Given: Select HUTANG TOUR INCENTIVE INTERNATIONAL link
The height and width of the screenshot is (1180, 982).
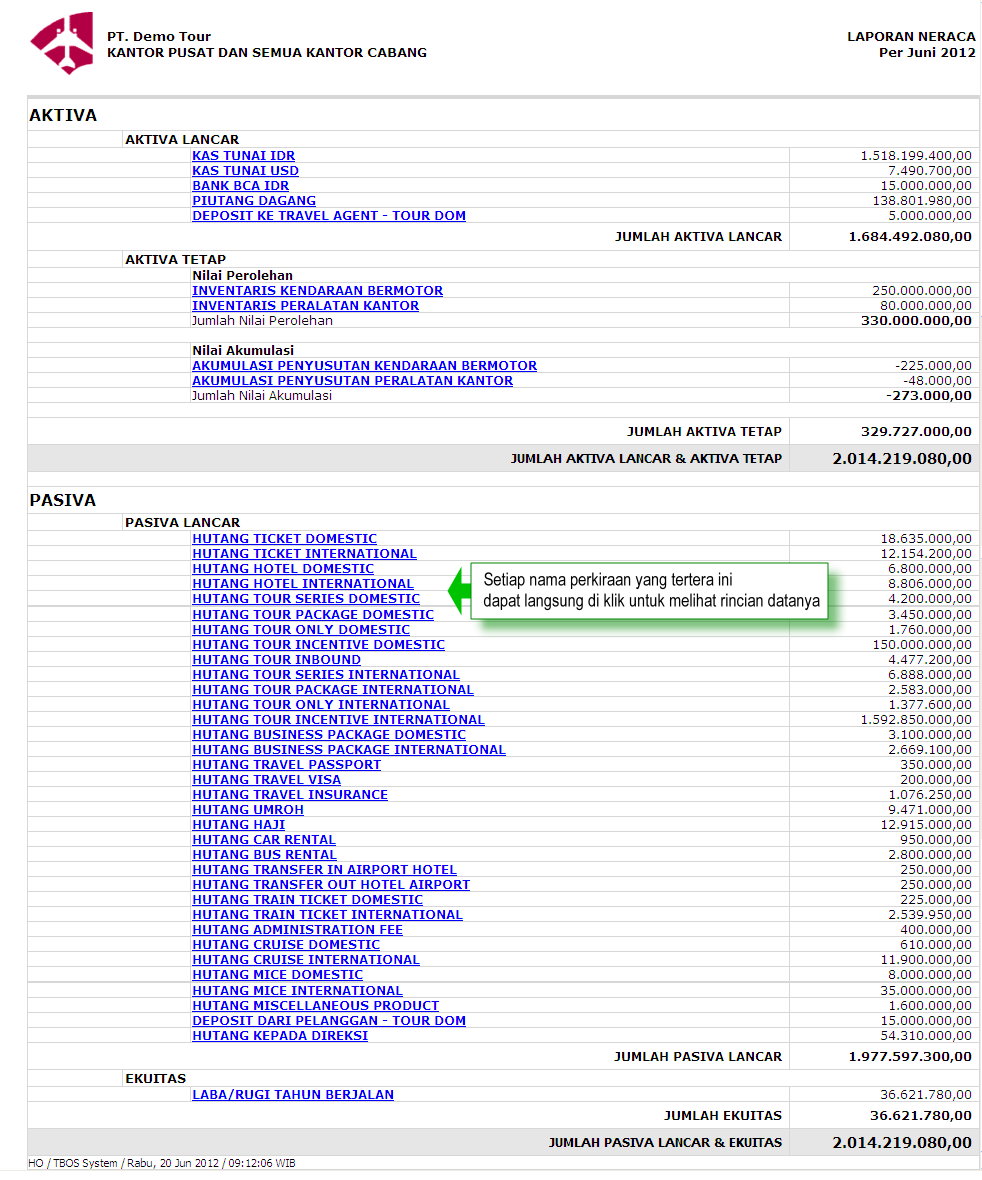Looking at the screenshot, I should [x=338, y=720].
